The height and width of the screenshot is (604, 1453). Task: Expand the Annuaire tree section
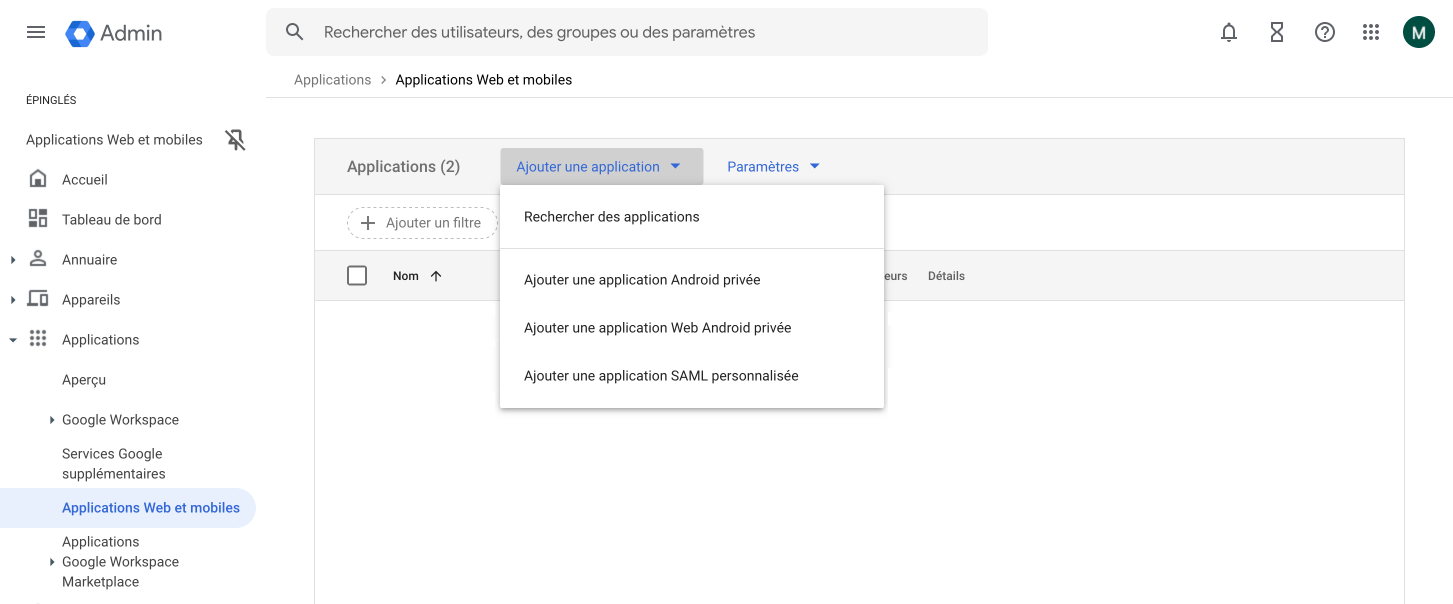tap(13, 260)
